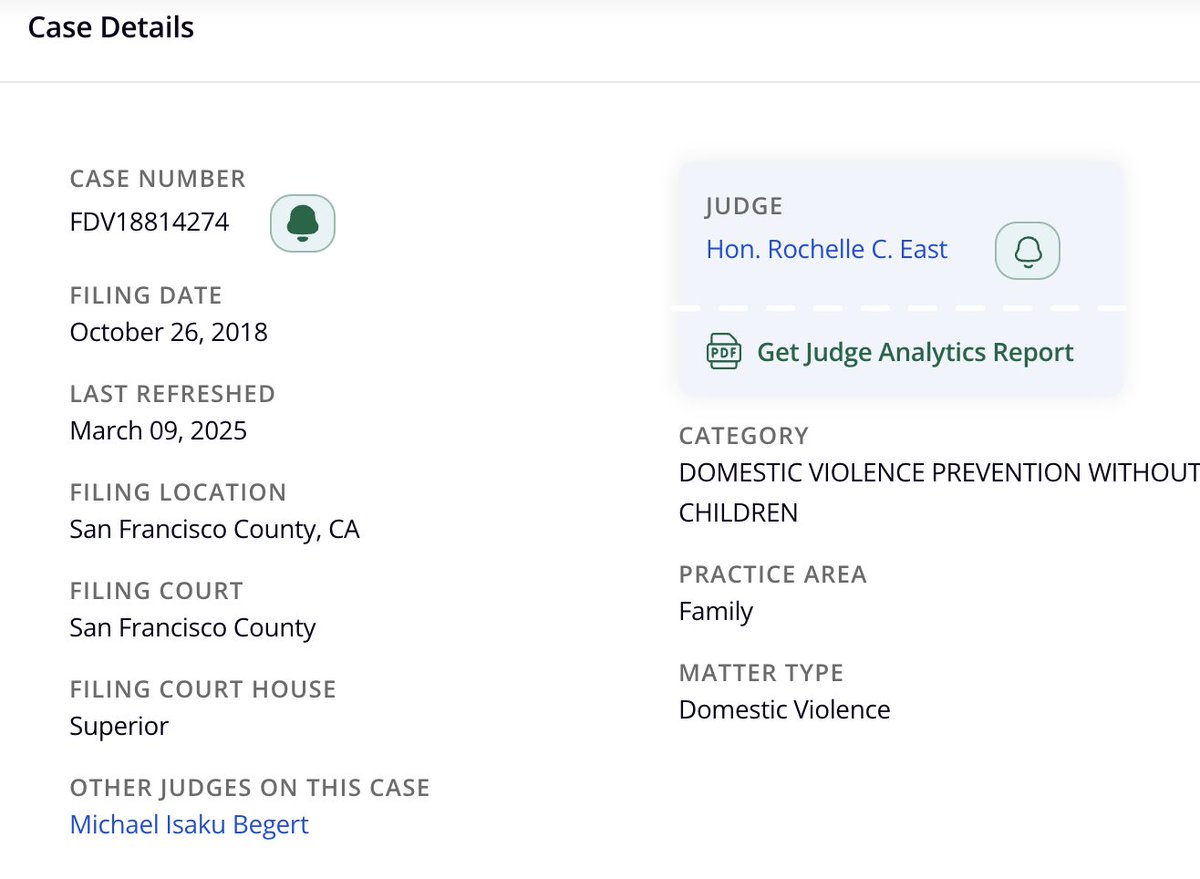Click the PDF report icon
Image resolution: width=1200 pixels, height=879 pixels.
pyautogui.click(x=723, y=351)
